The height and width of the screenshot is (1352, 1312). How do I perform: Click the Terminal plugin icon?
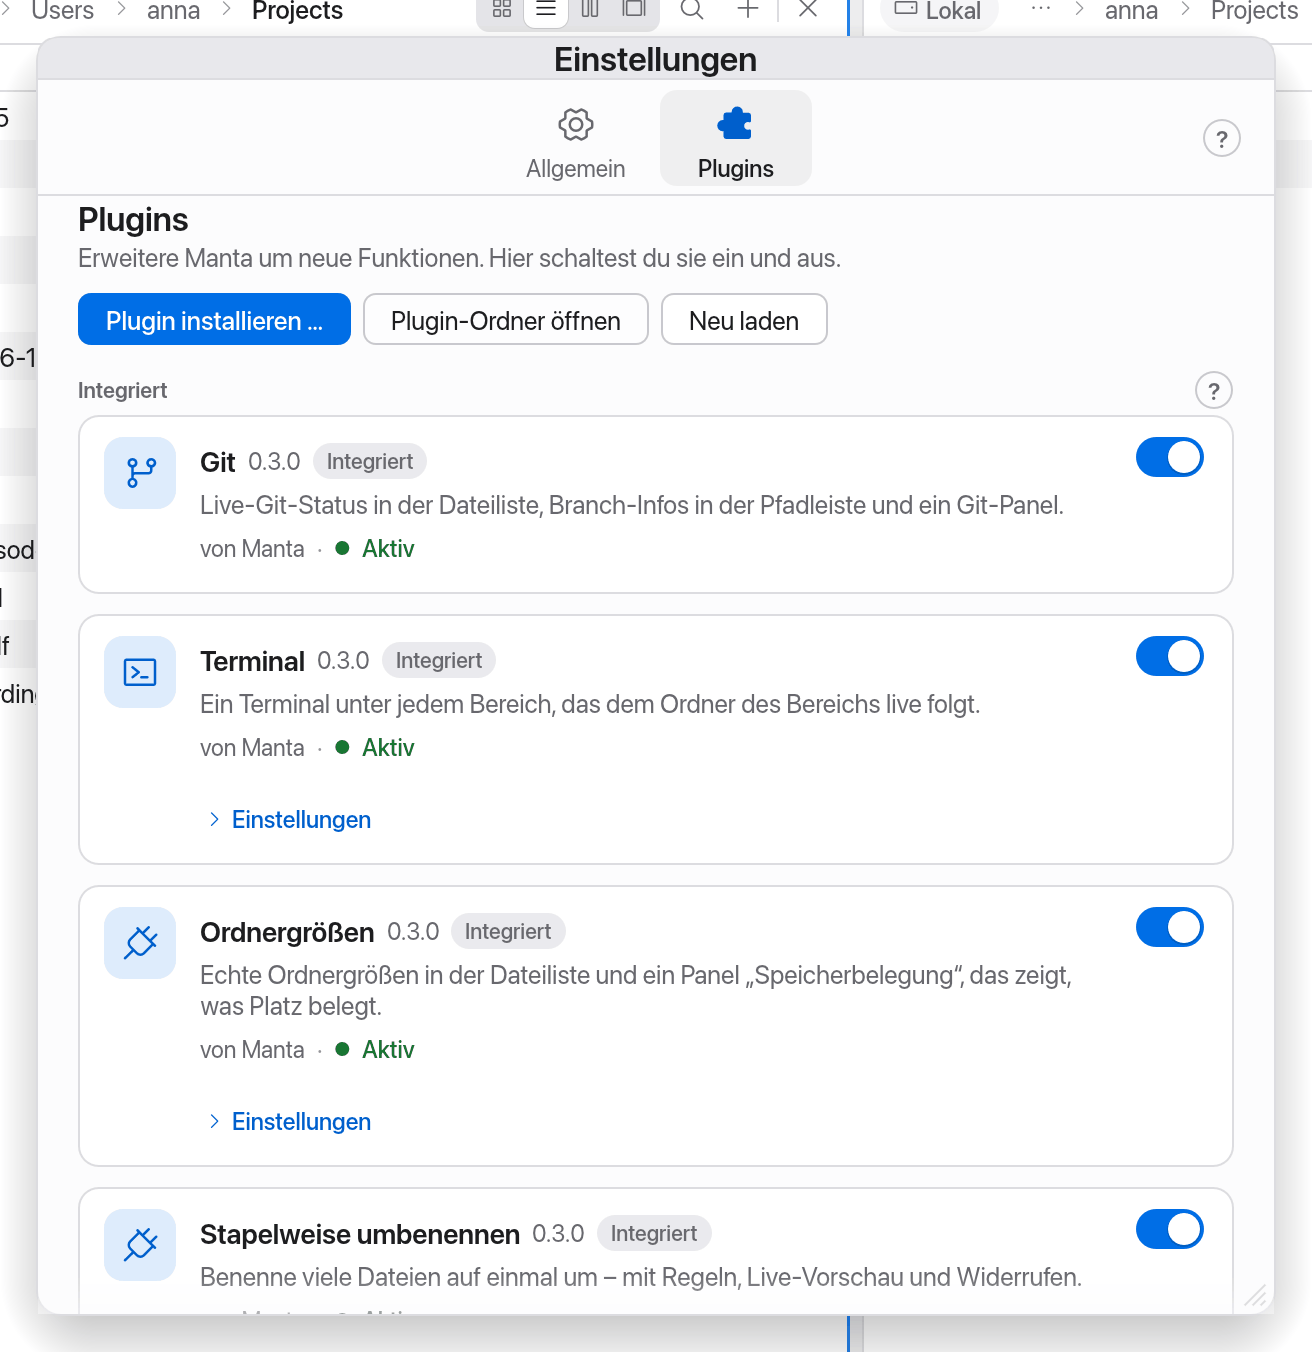(x=140, y=672)
